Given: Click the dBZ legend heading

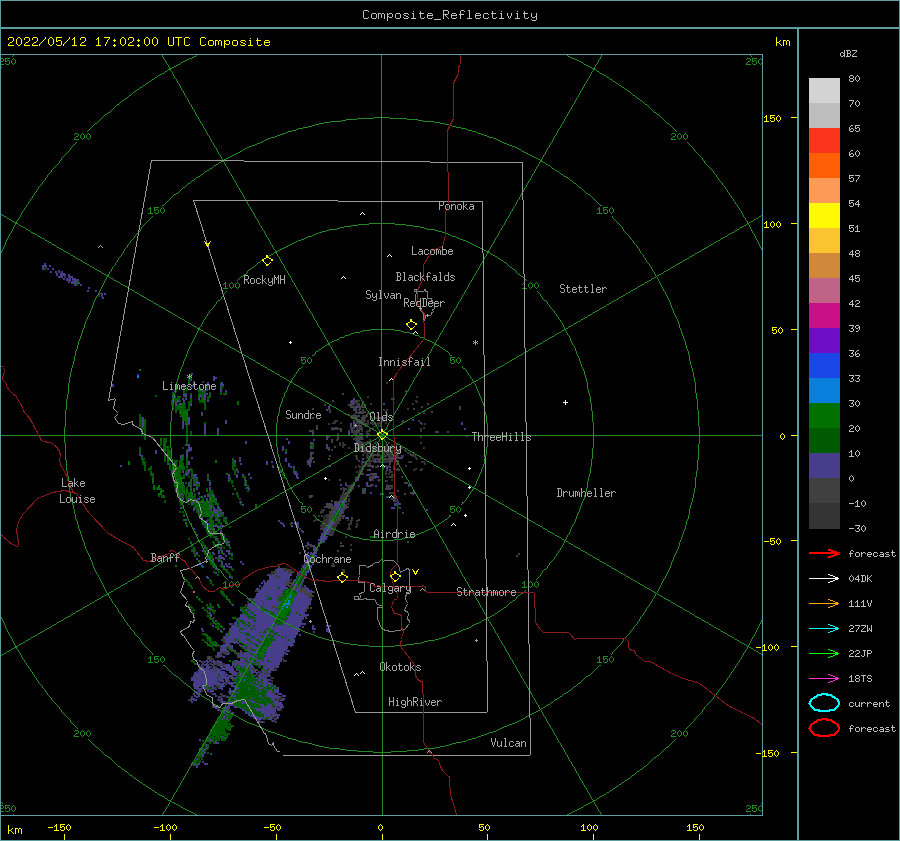Looking at the screenshot, I should (848, 53).
